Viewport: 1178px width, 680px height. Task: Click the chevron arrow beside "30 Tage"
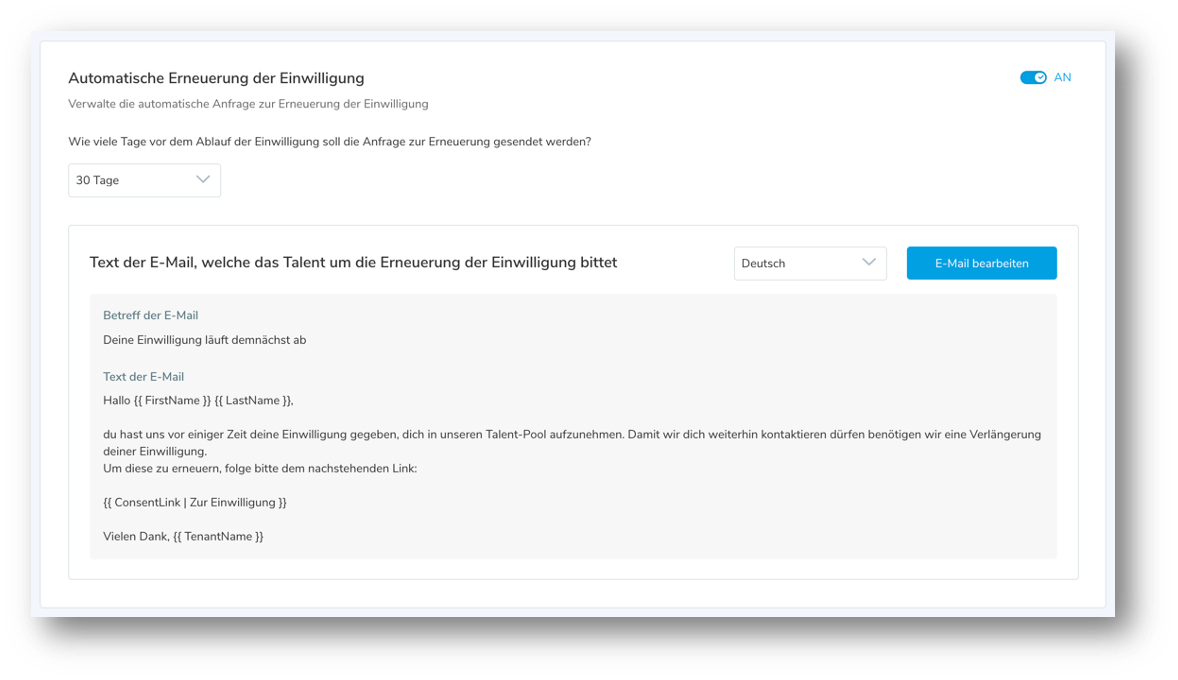pyautogui.click(x=203, y=180)
